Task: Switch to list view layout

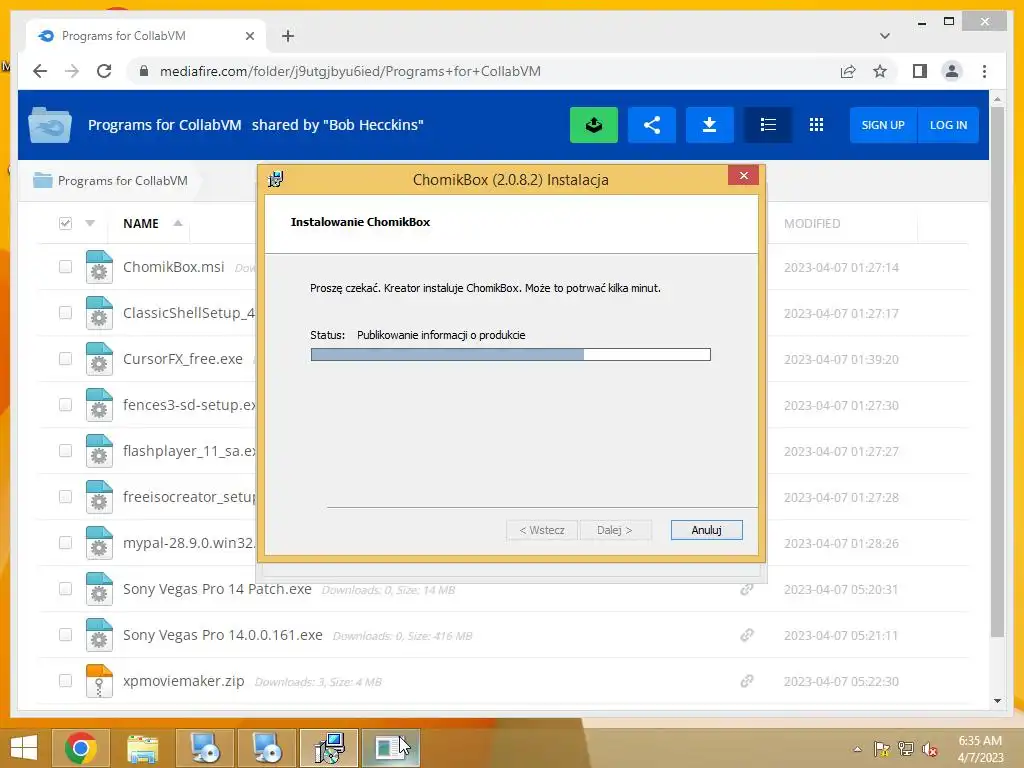Action: [768, 125]
